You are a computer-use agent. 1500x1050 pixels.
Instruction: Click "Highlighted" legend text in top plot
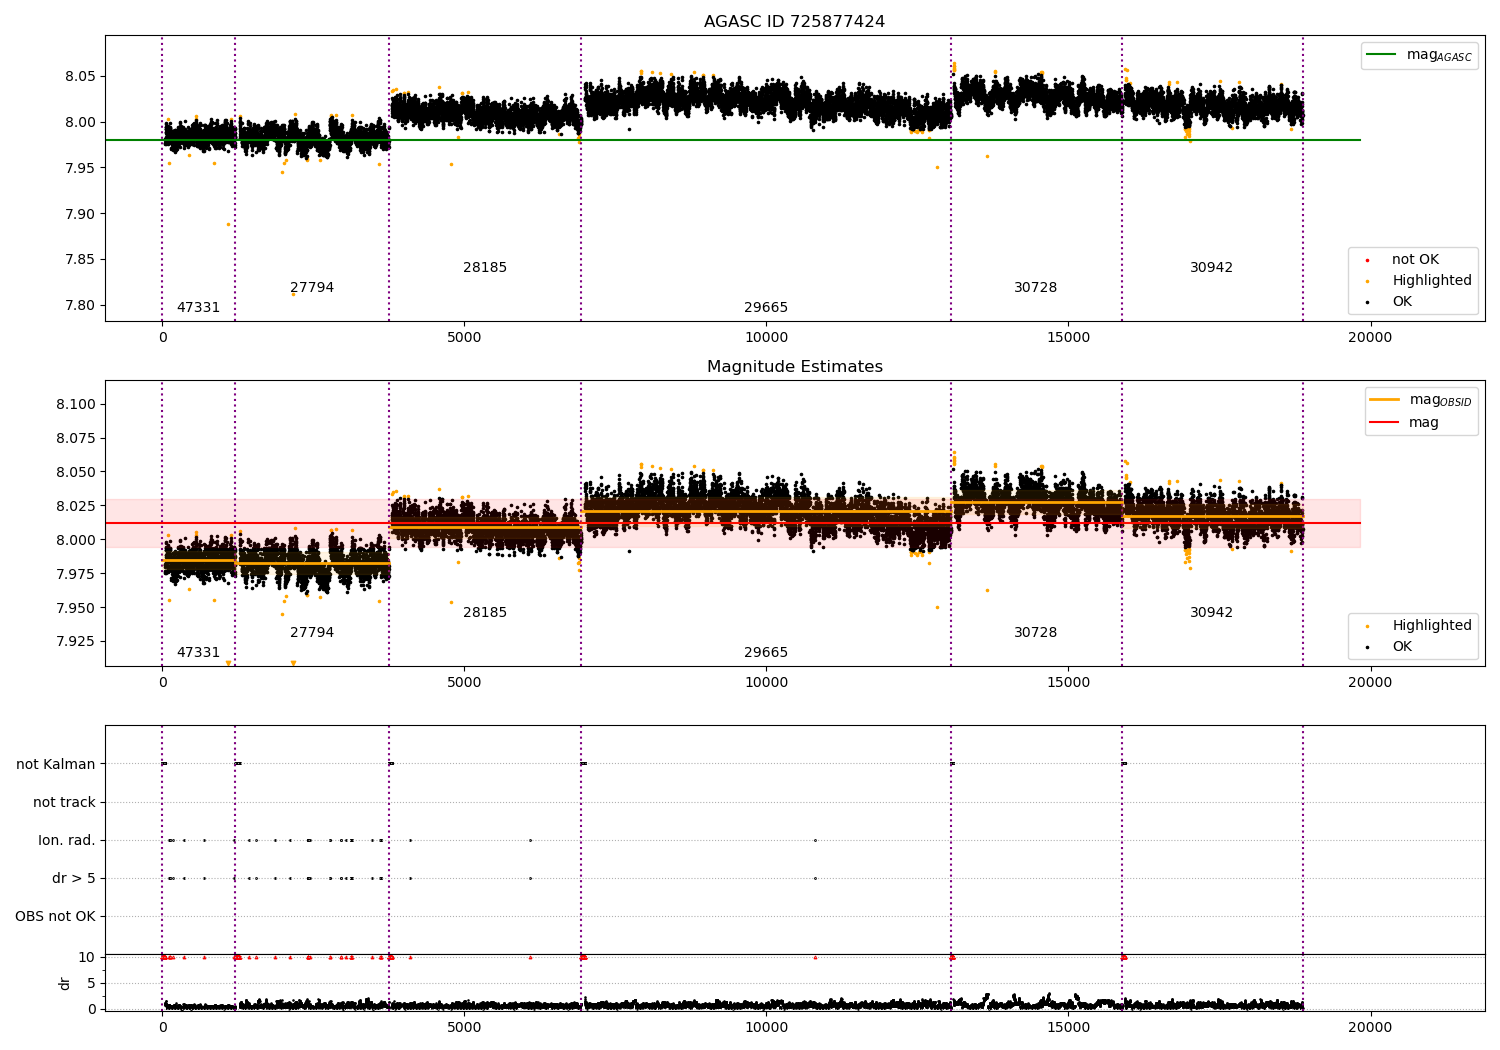1432,281
